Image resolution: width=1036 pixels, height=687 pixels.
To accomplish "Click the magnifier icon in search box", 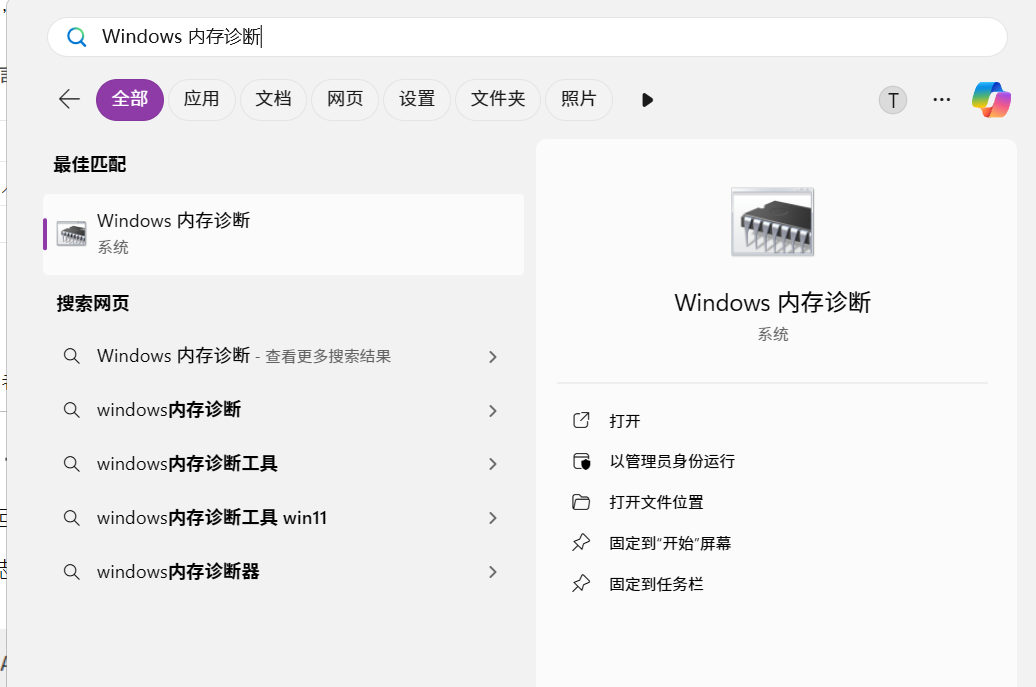I will coord(77,36).
